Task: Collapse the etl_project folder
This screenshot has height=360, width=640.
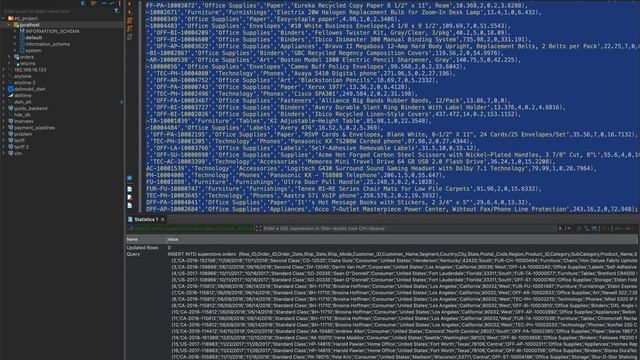Action: click(4, 18)
